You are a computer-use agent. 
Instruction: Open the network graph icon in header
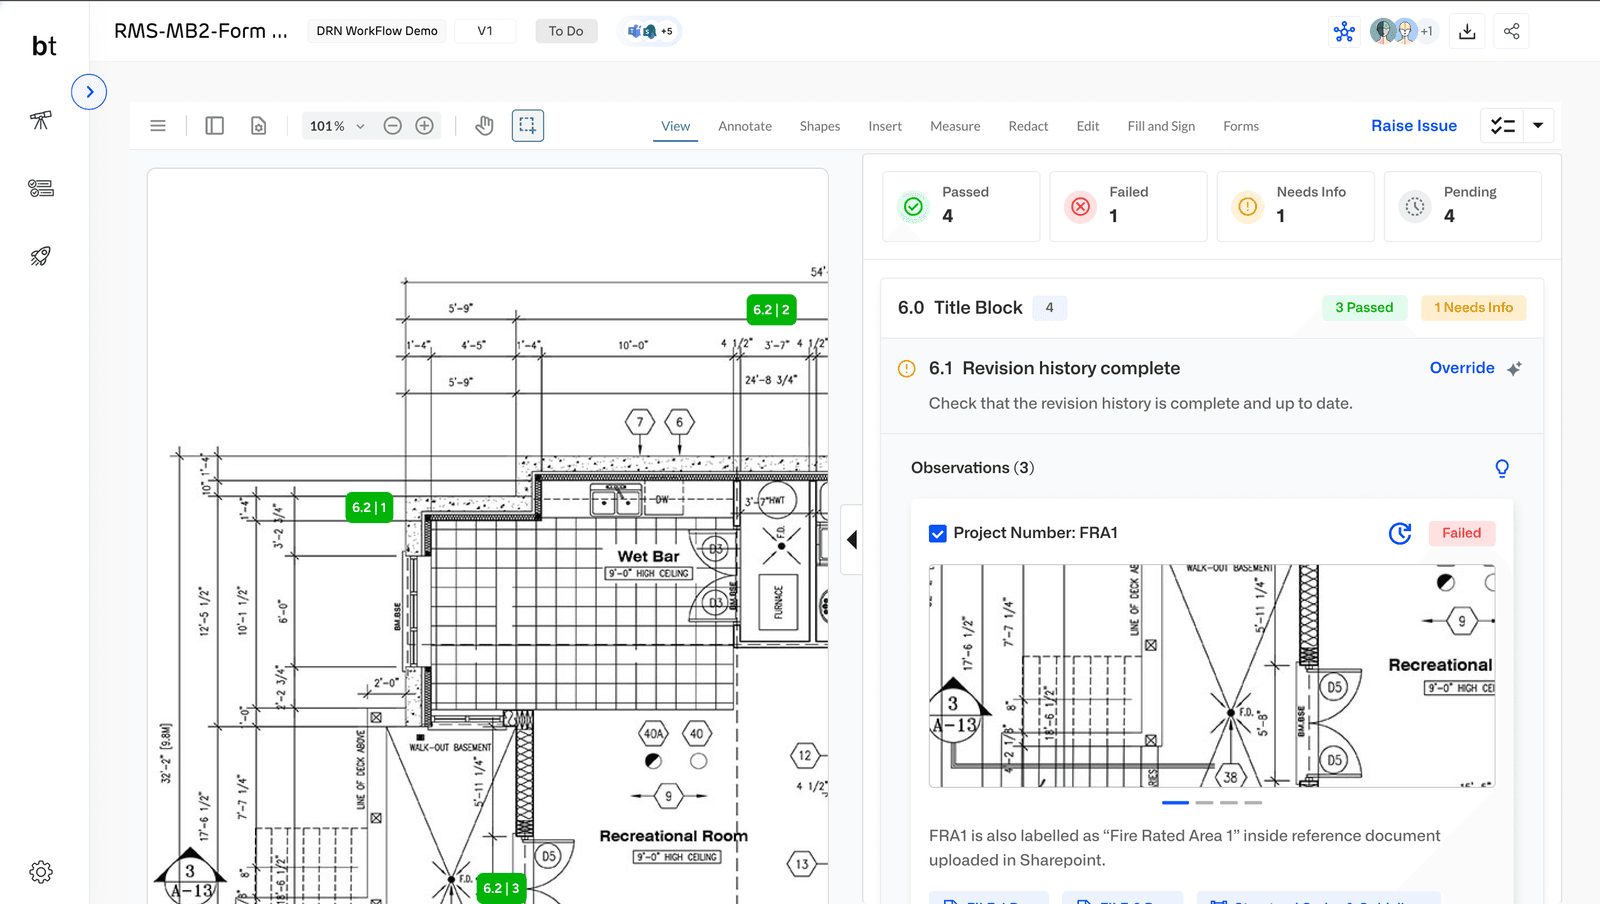1344,31
